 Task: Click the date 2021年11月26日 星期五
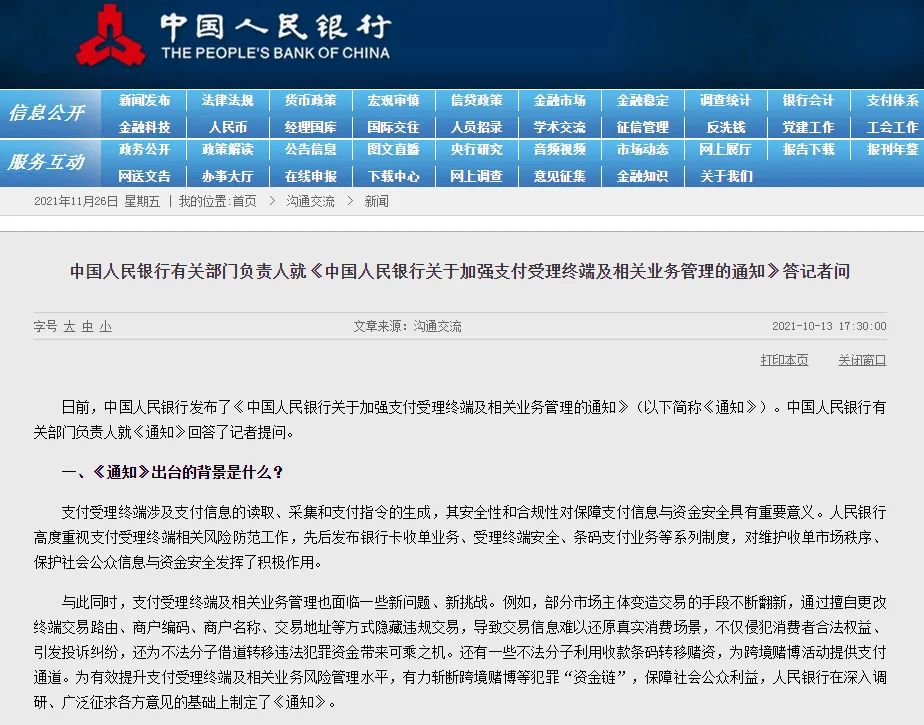click(97, 202)
